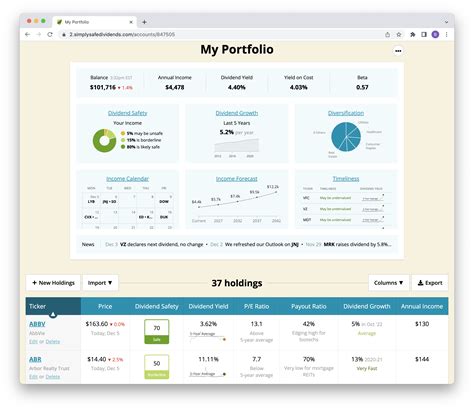Click the Balance value $101,716

coord(103,87)
